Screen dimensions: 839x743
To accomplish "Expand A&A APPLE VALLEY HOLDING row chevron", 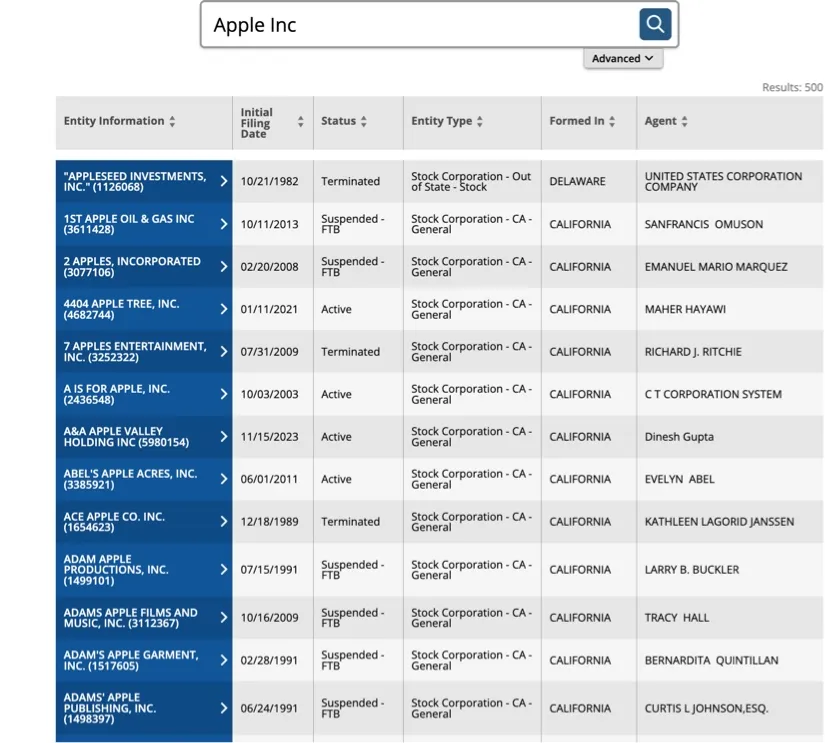I will point(224,436).
